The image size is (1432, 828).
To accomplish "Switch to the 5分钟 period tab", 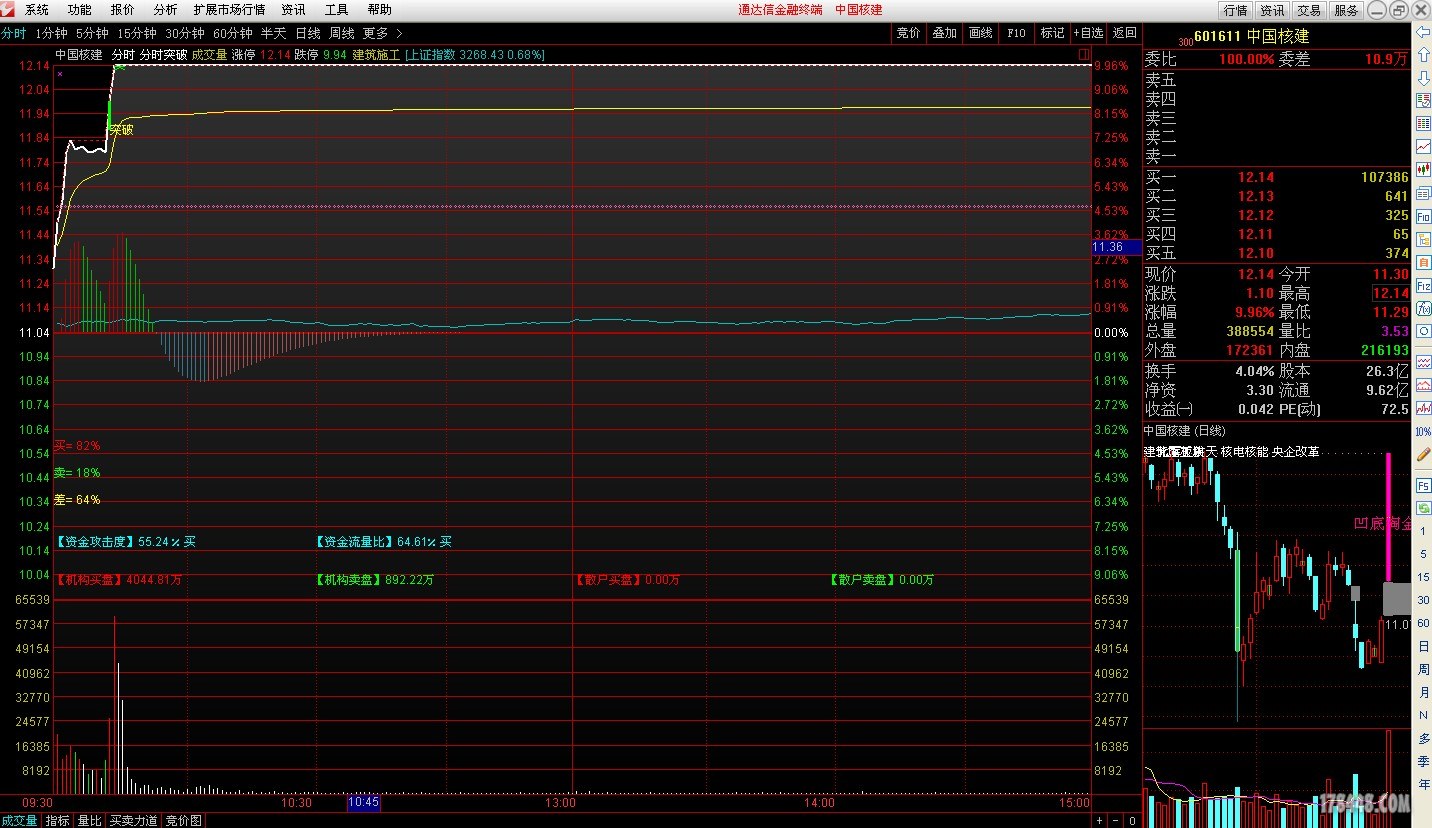I will 92,33.
